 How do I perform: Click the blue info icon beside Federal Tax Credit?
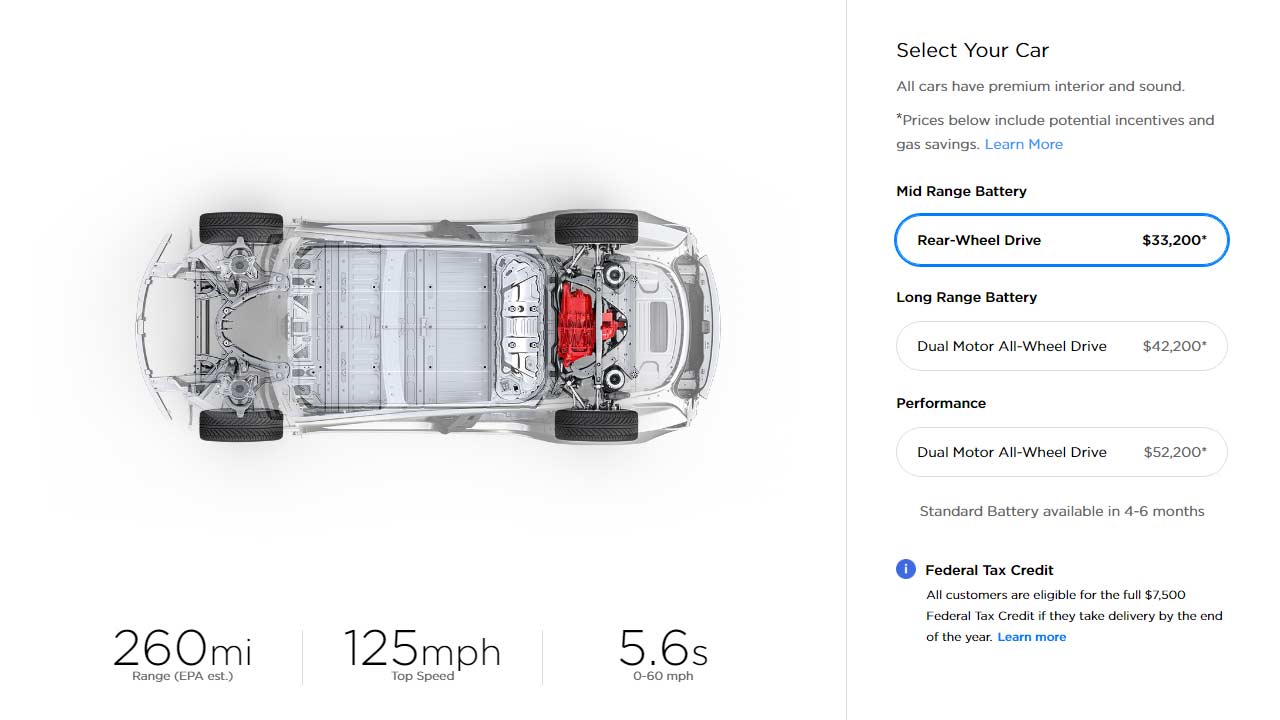click(x=905, y=570)
